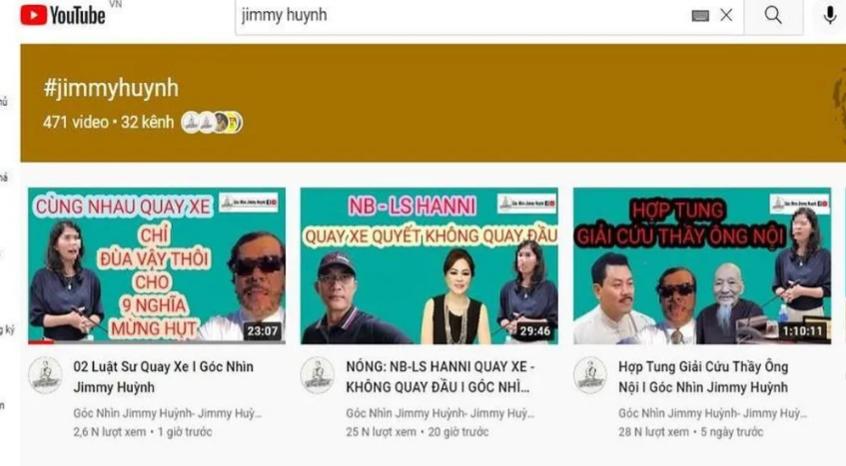Click the magnifying glass search button
The image size is (846, 466).
(773, 15)
